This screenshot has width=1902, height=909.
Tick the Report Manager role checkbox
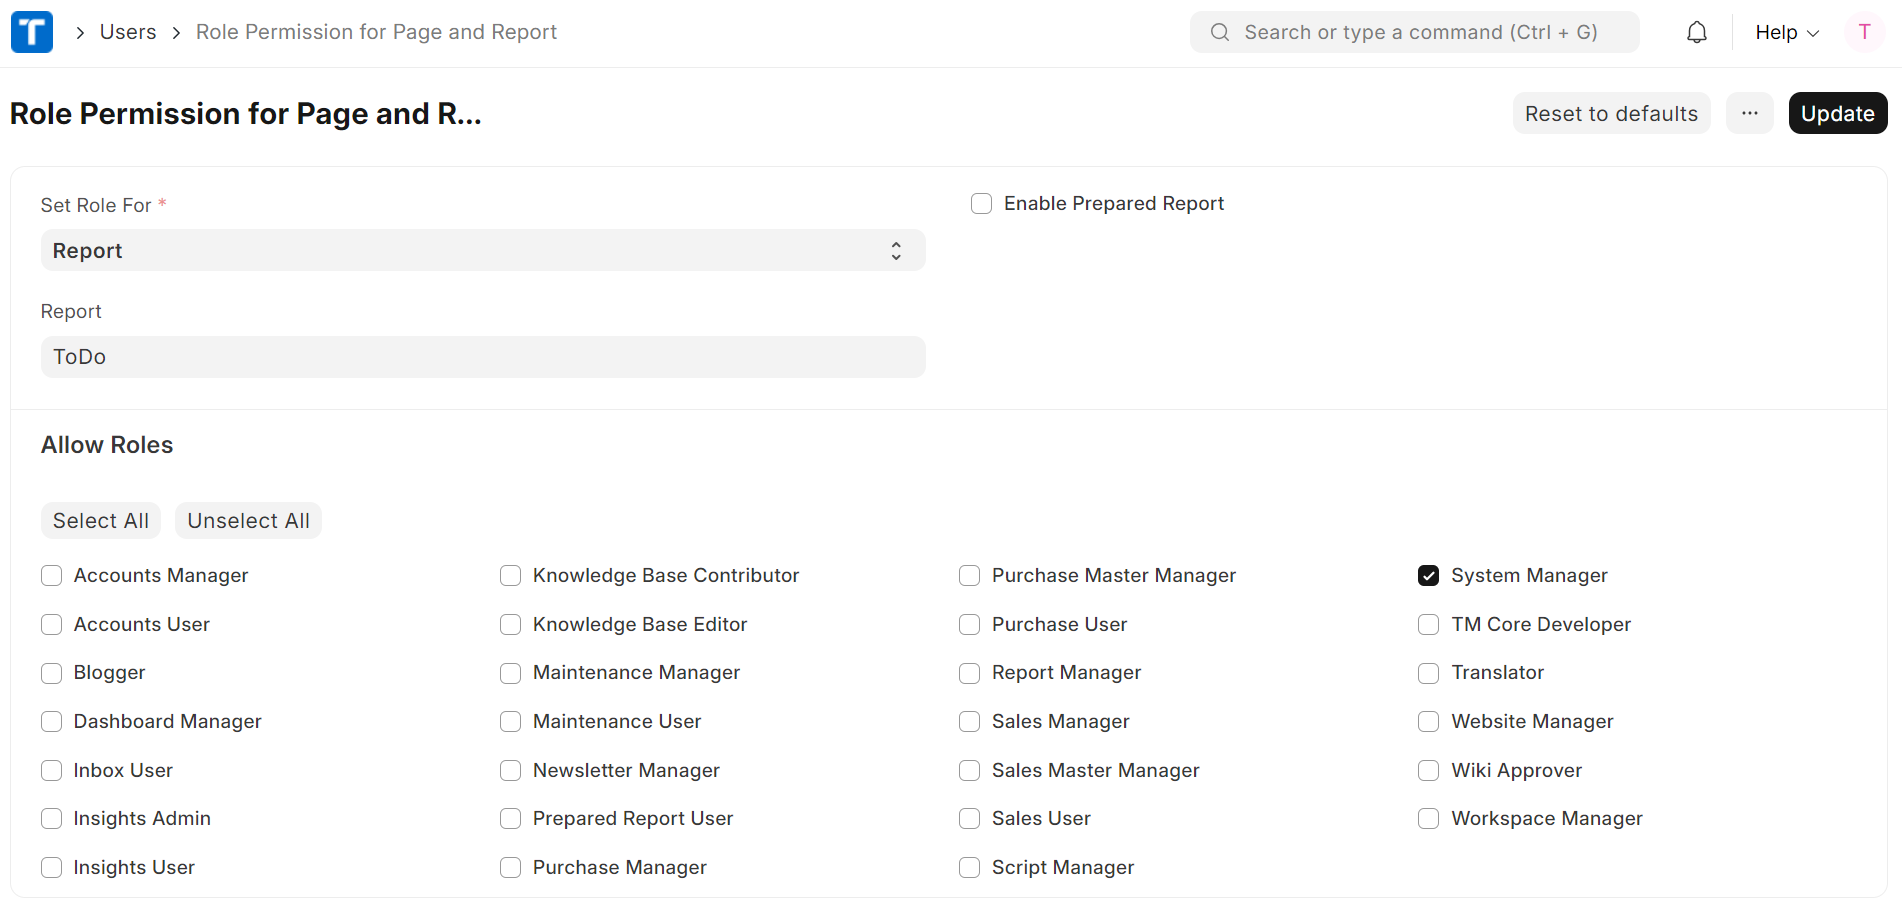(969, 673)
